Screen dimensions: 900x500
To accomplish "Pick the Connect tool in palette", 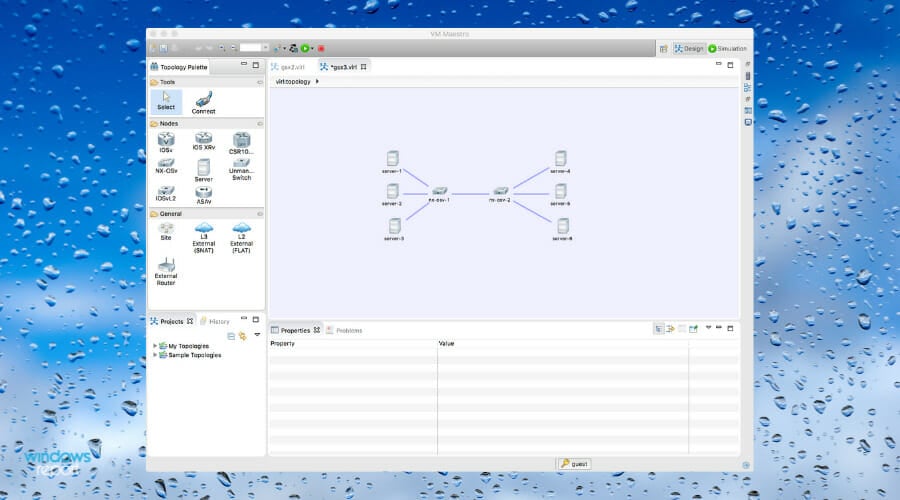I will click(203, 103).
